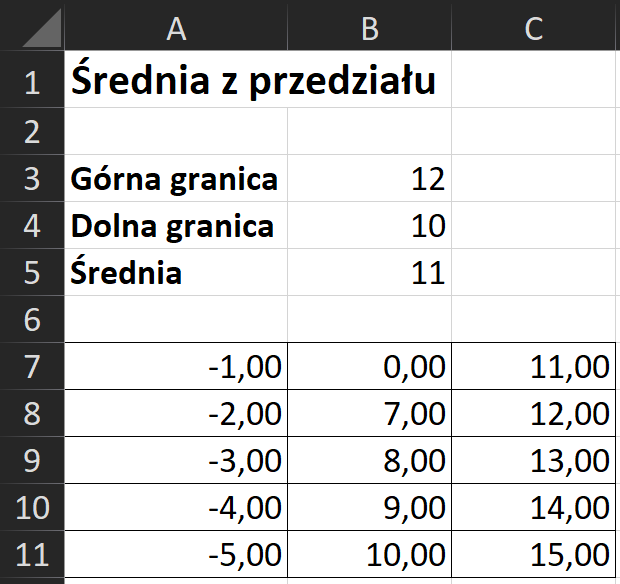Select the Dolna granica label cell
The image size is (620, 584).
click(176, 226)
